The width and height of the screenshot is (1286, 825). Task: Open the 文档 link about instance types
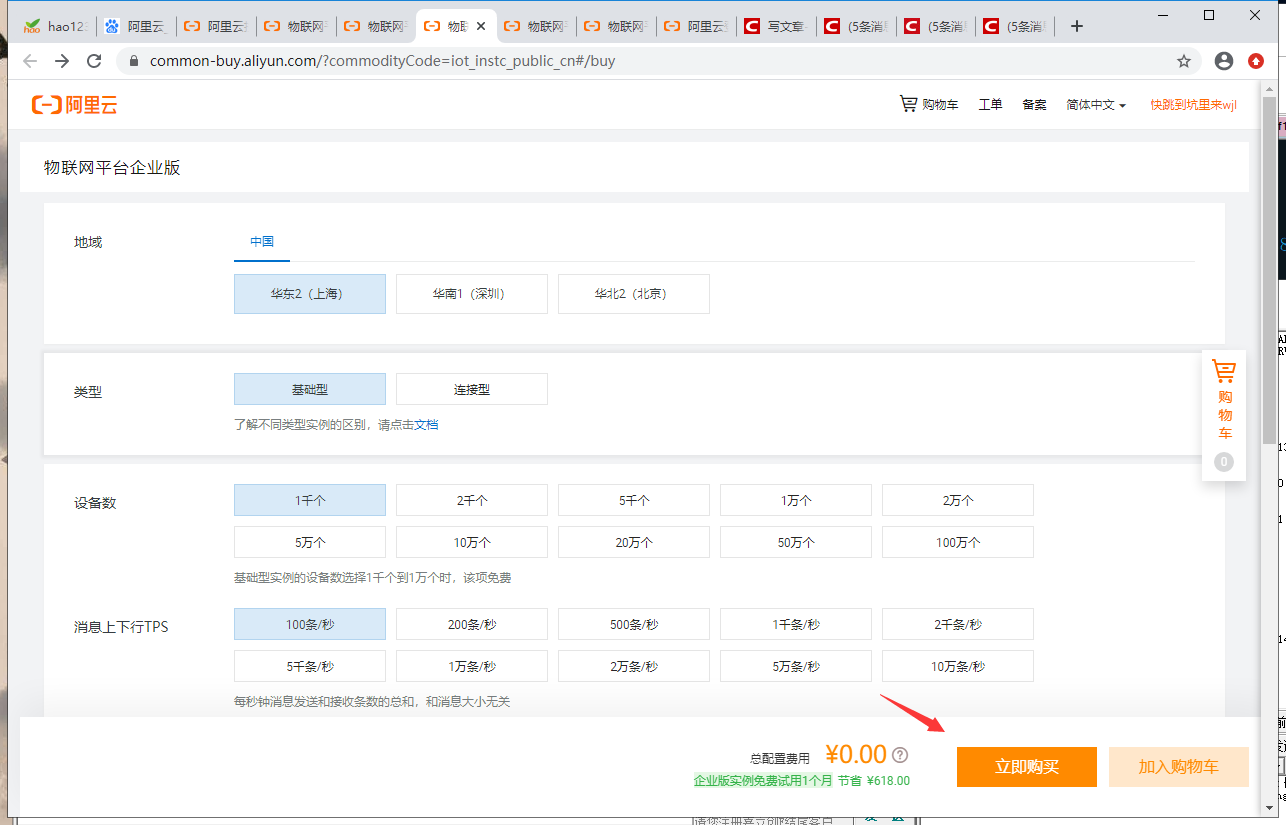426,425
